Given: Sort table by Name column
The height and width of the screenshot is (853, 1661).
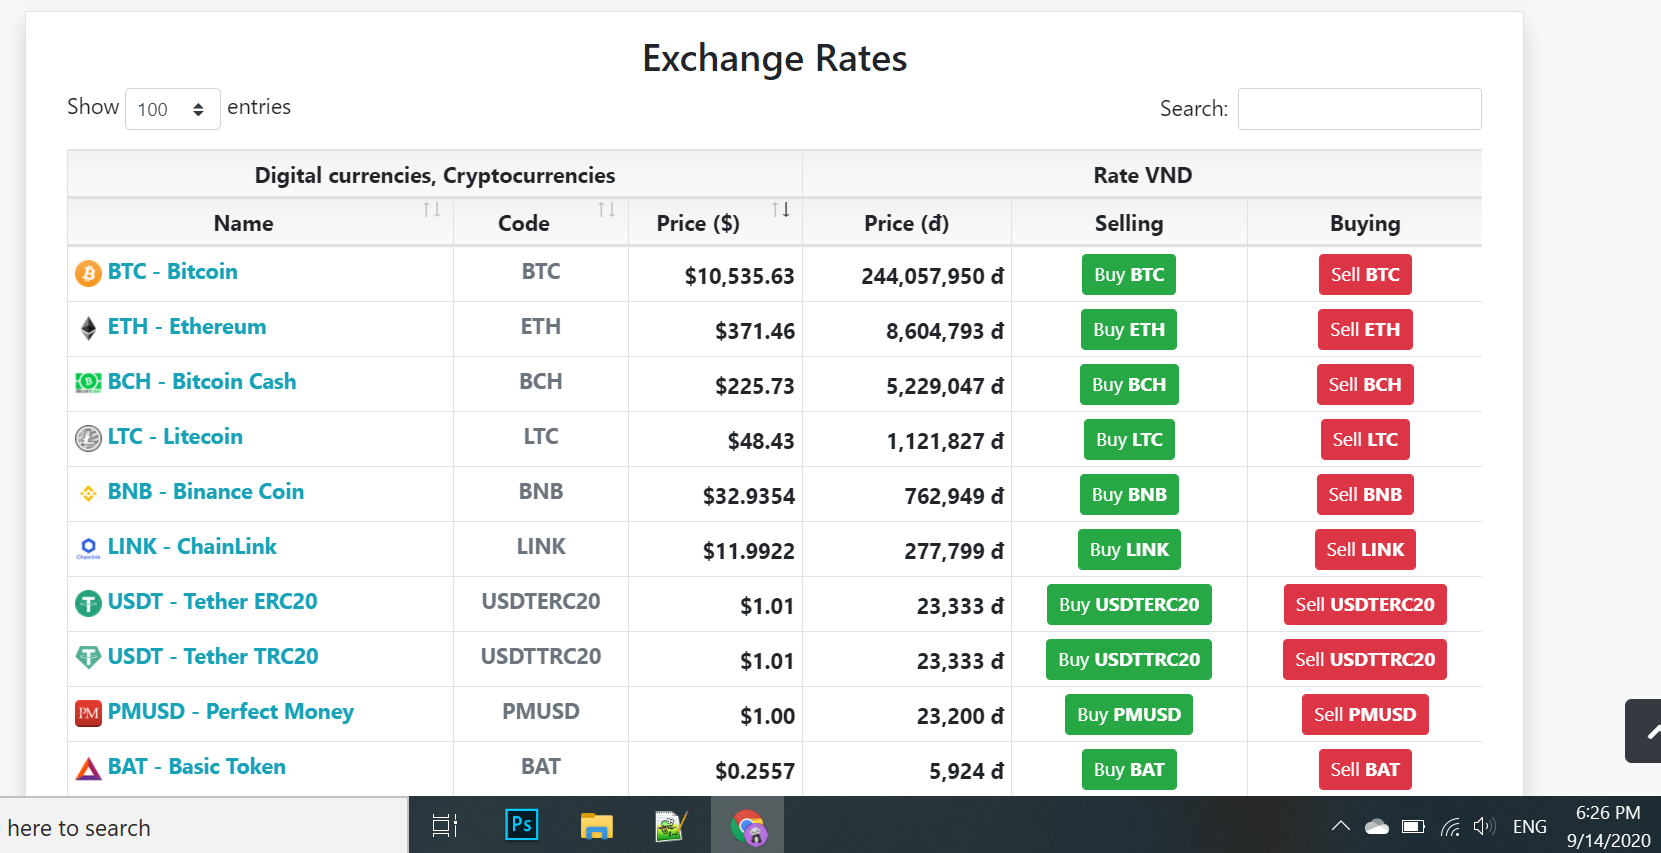Looking at the screenshot, I should pos(431,210).
